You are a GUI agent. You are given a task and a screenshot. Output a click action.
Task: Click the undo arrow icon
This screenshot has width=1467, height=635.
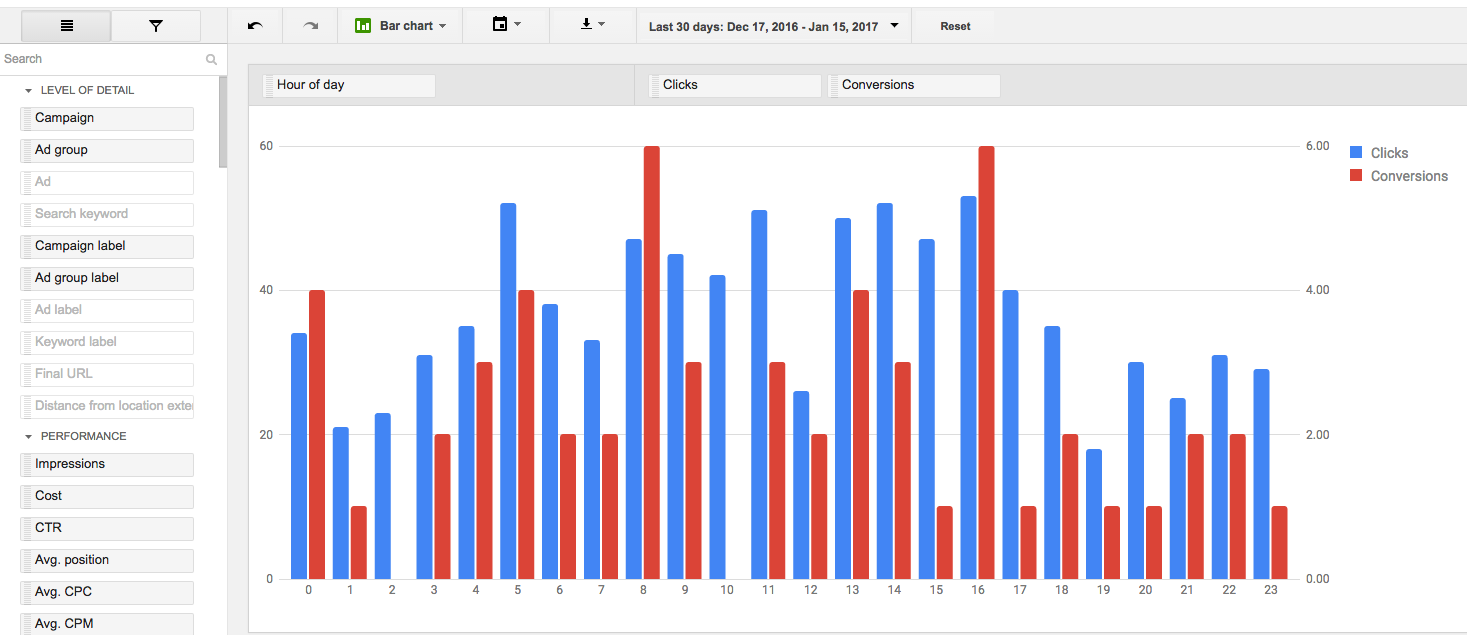255,26
